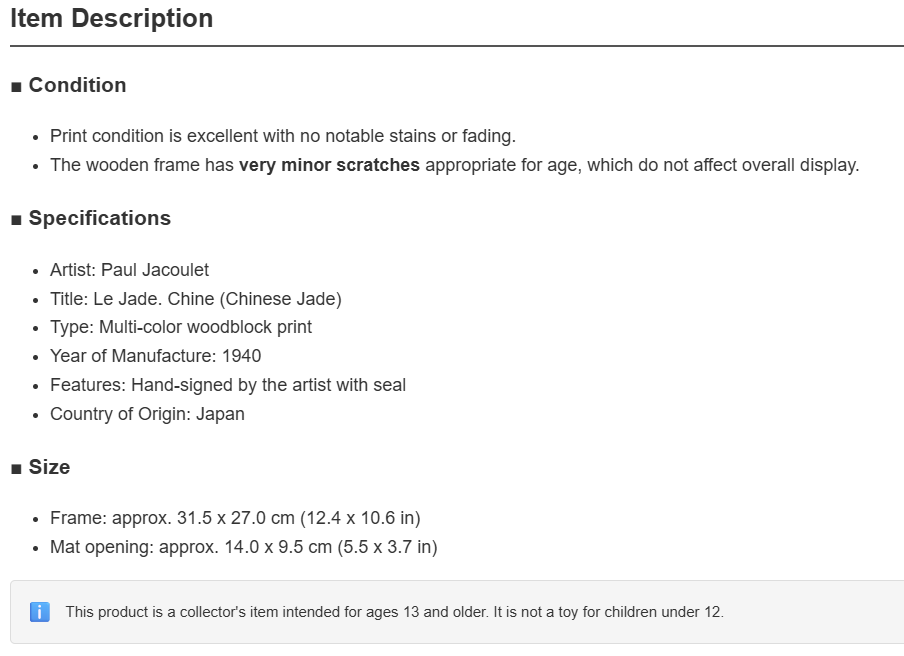This screenshot has height=656, width=904.
Task: Click the blue info icon
Action: [x=40, y=612]
